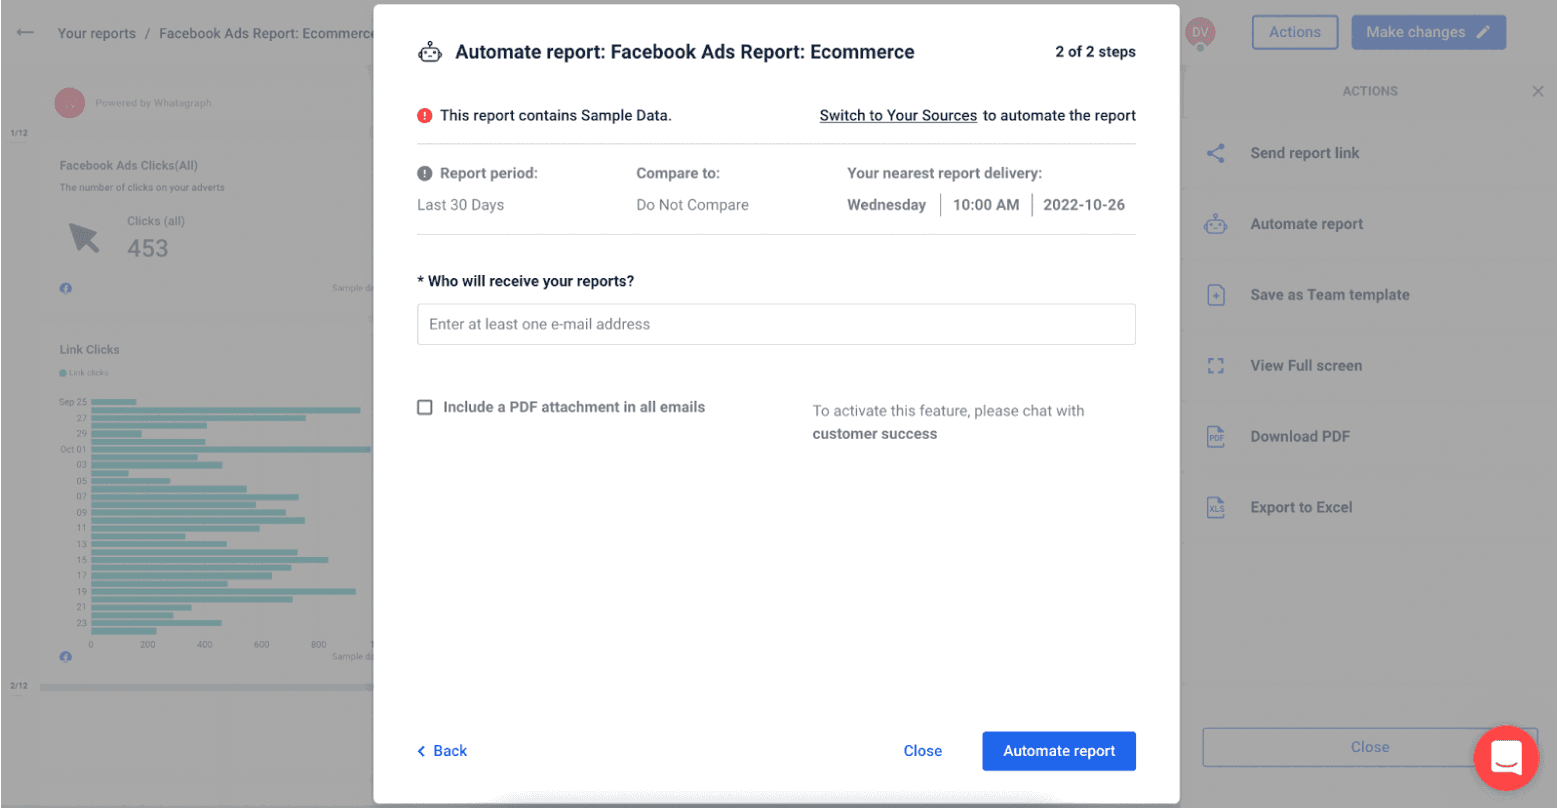Click the Switch to Your Sources link
Image resolution: width=1557 pixels, height=808 pixels.
tap(897, 115)
